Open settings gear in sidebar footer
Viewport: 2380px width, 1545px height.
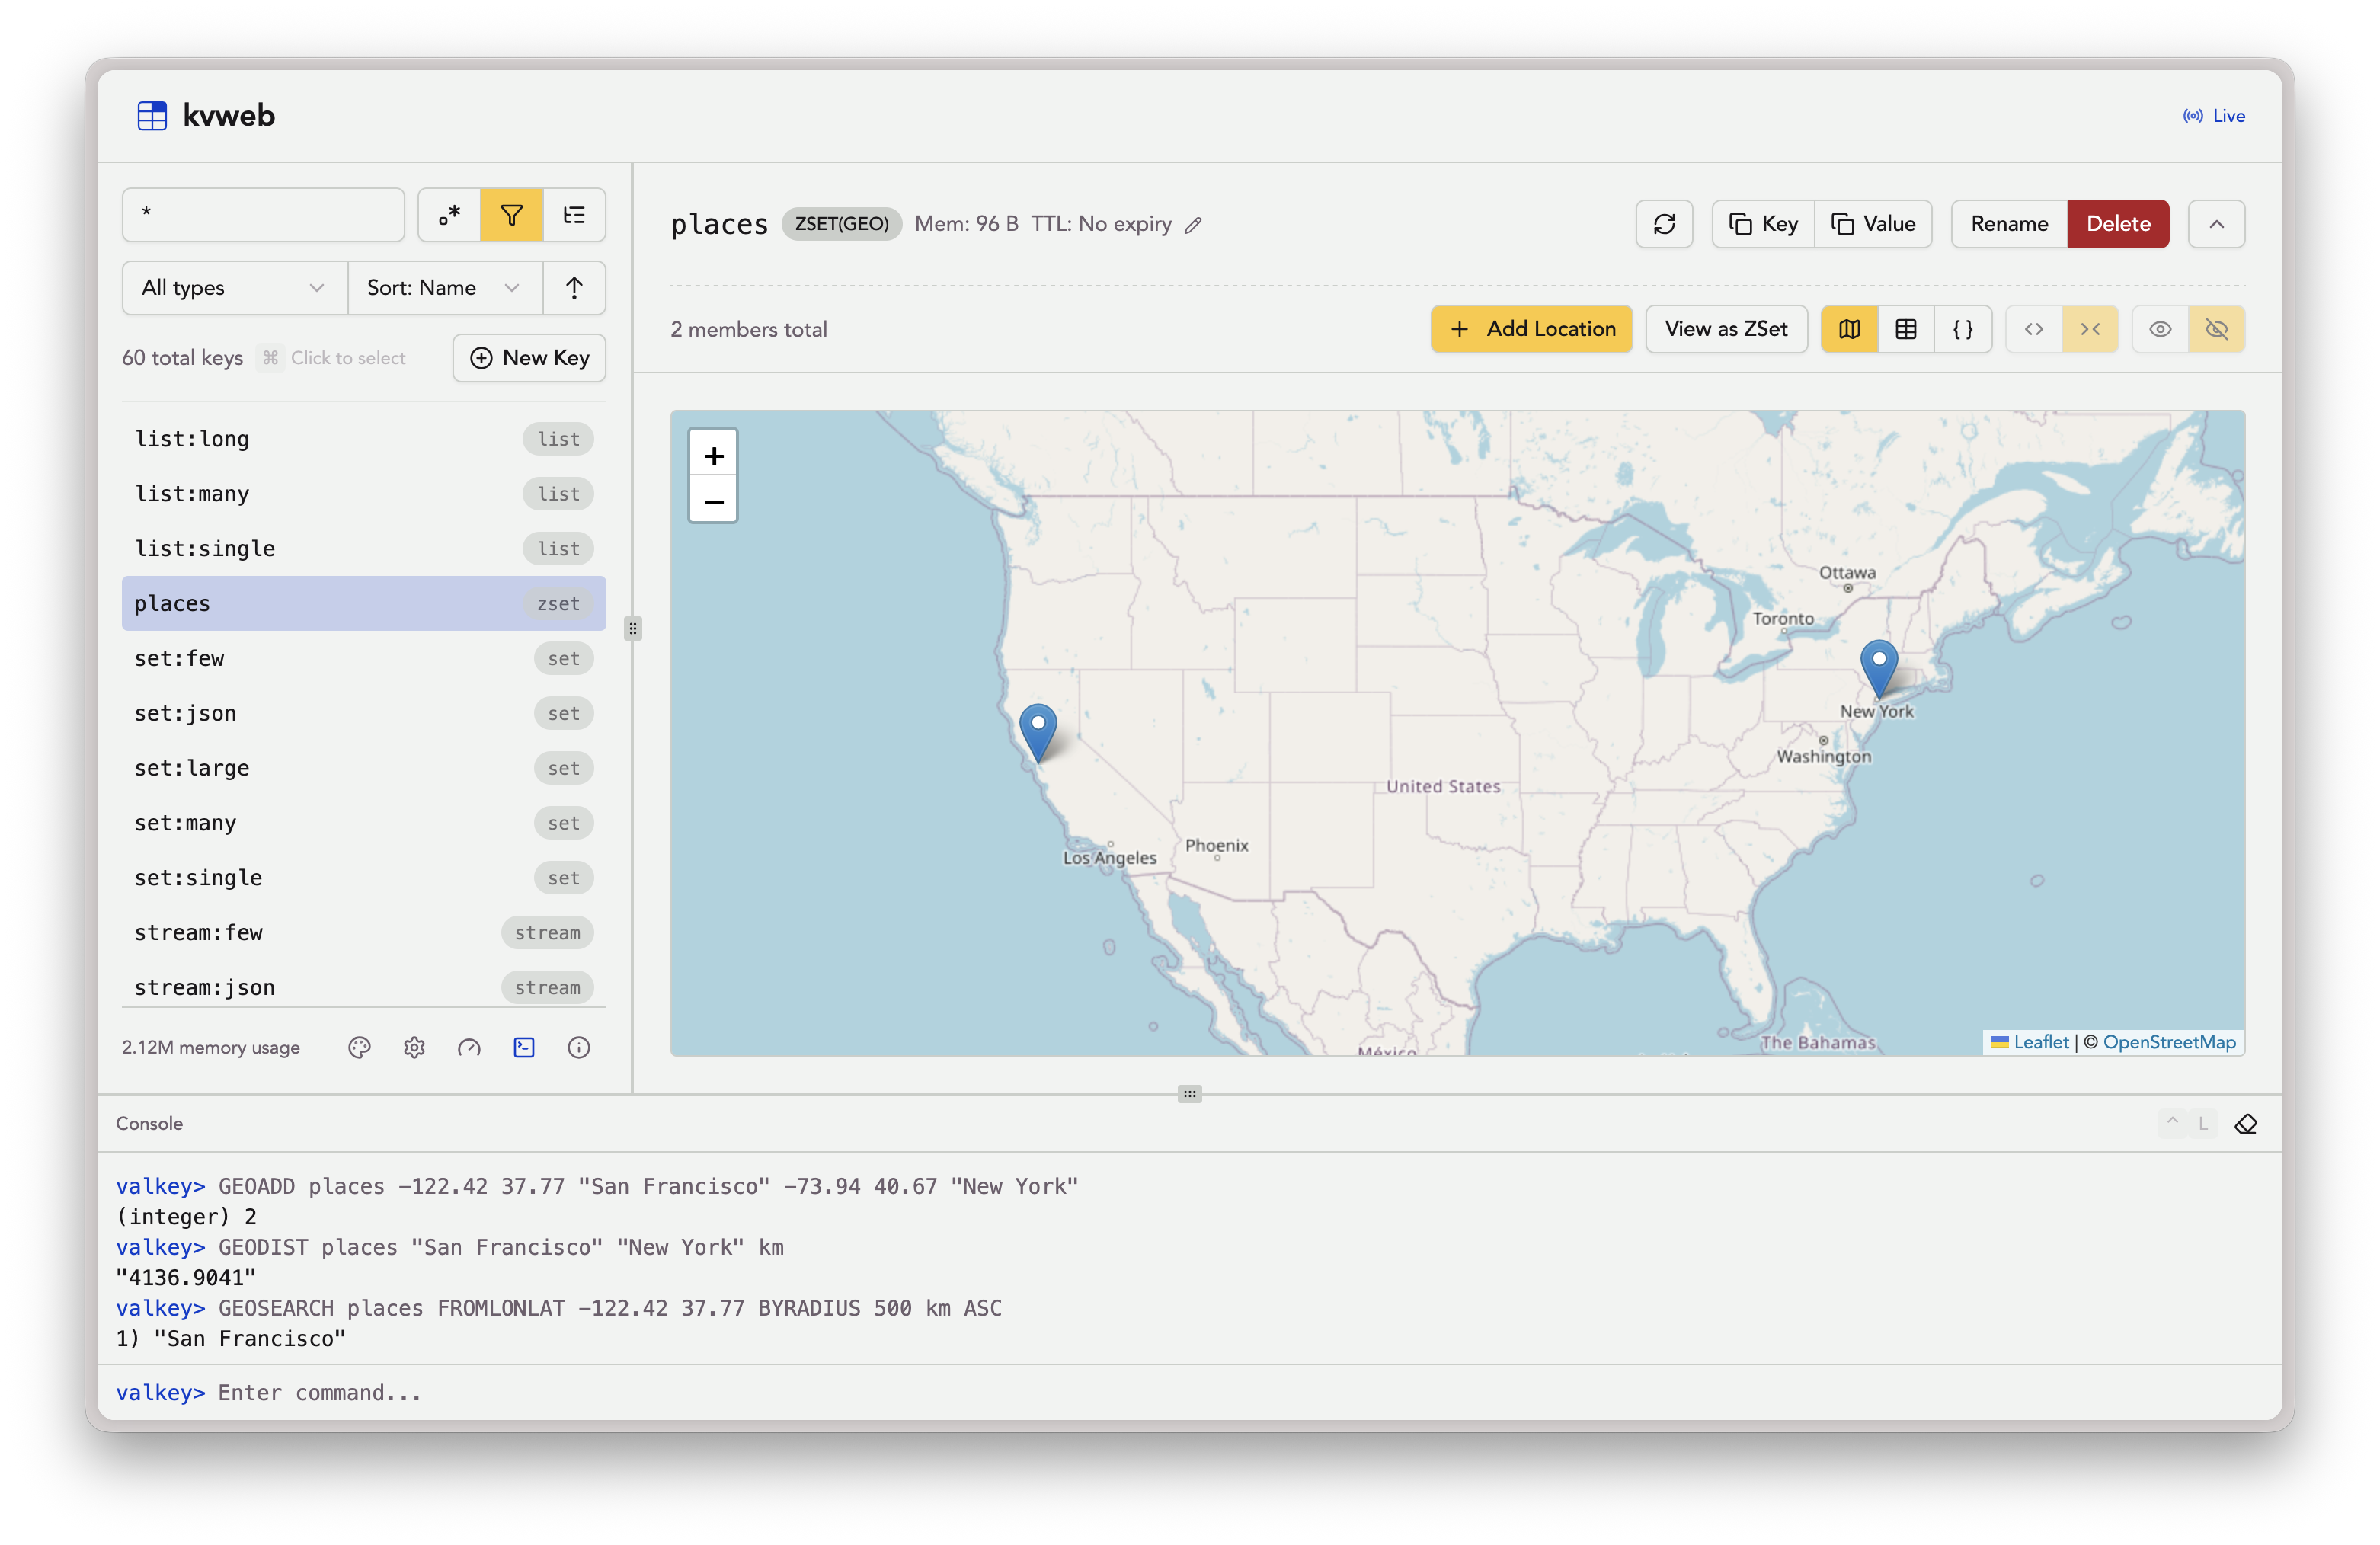pos(414,1047)
